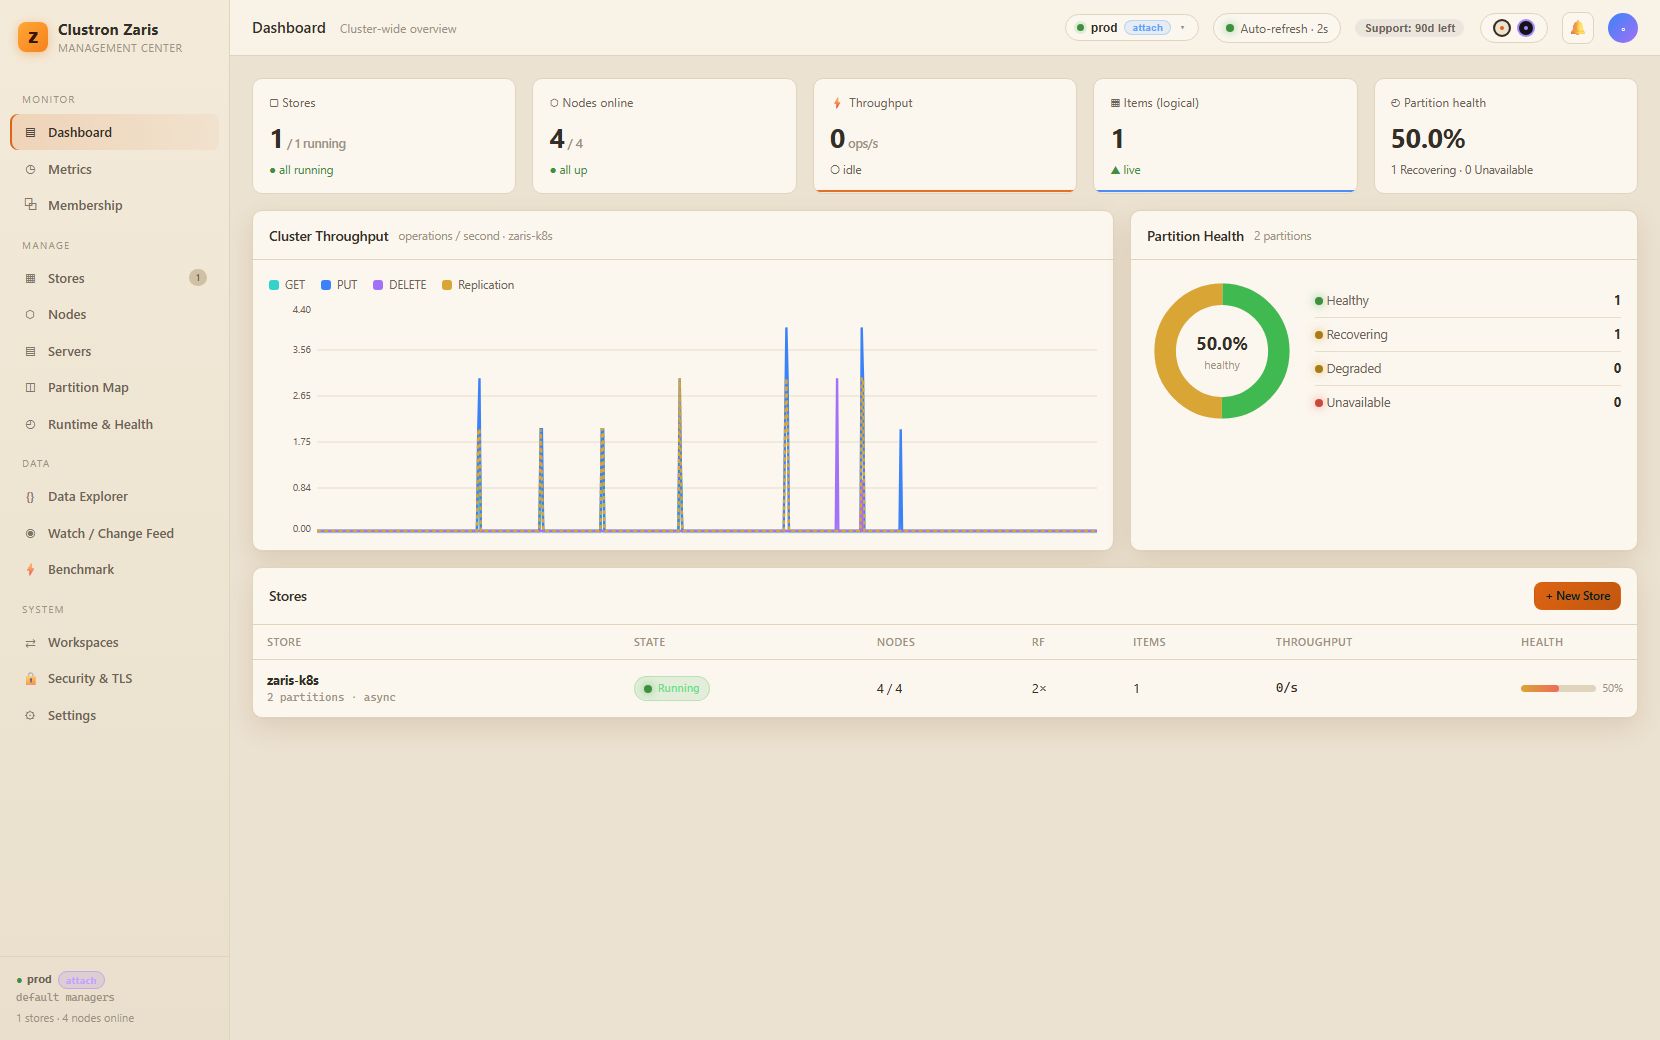1660x1040 pixels.
Task: Click the Membership sidebar icon
Action: 30,204
